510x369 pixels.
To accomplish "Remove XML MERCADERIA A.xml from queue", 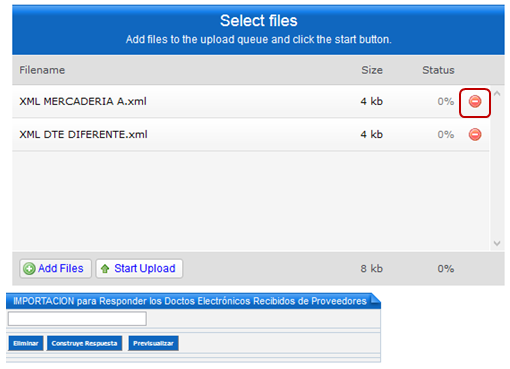I will pos(475,101).
